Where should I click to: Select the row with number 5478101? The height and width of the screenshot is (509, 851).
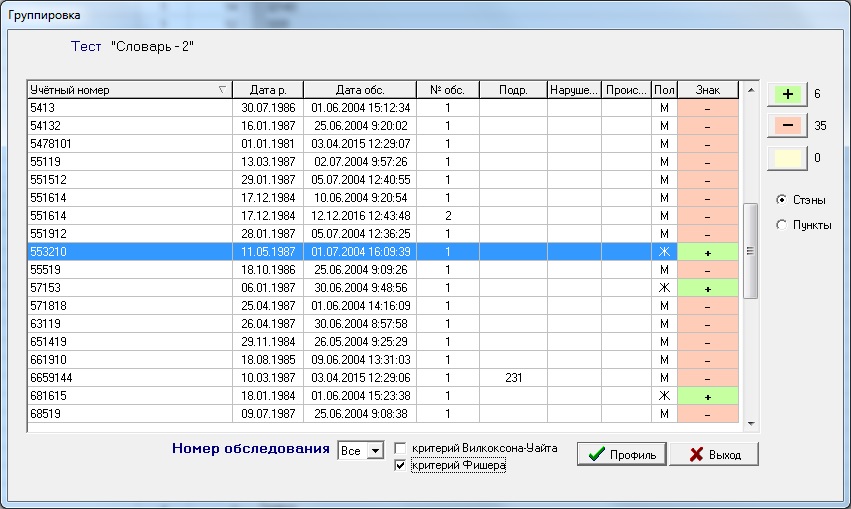point(130,144)
